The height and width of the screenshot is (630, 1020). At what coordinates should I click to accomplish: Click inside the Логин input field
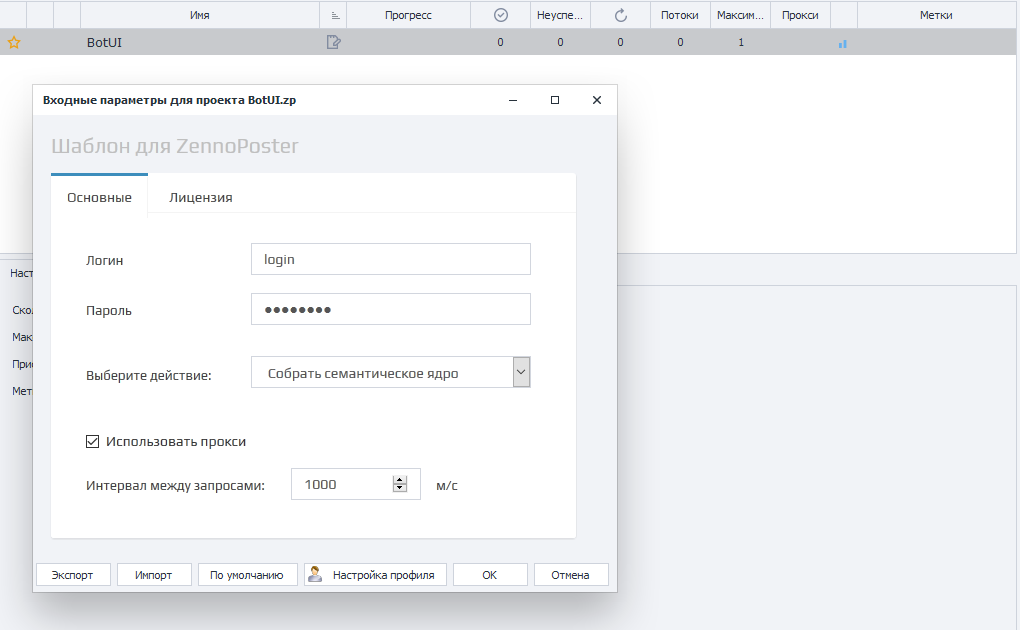pyautogui.click(x=390, y=258)
